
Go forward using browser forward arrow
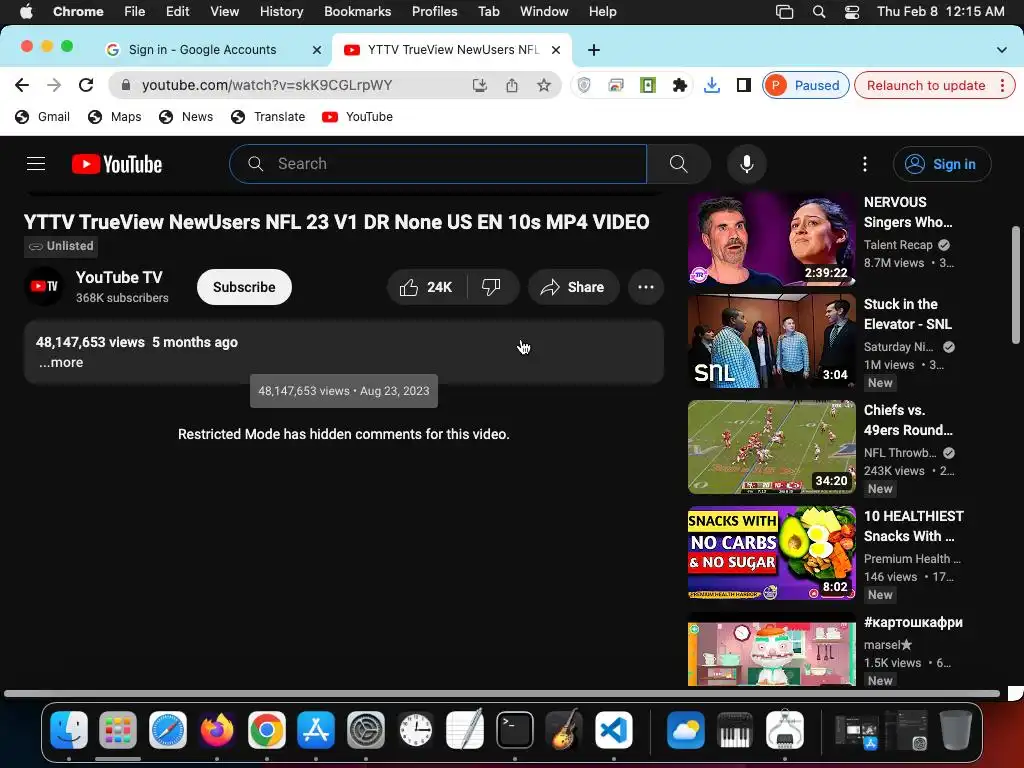point(54,85)
